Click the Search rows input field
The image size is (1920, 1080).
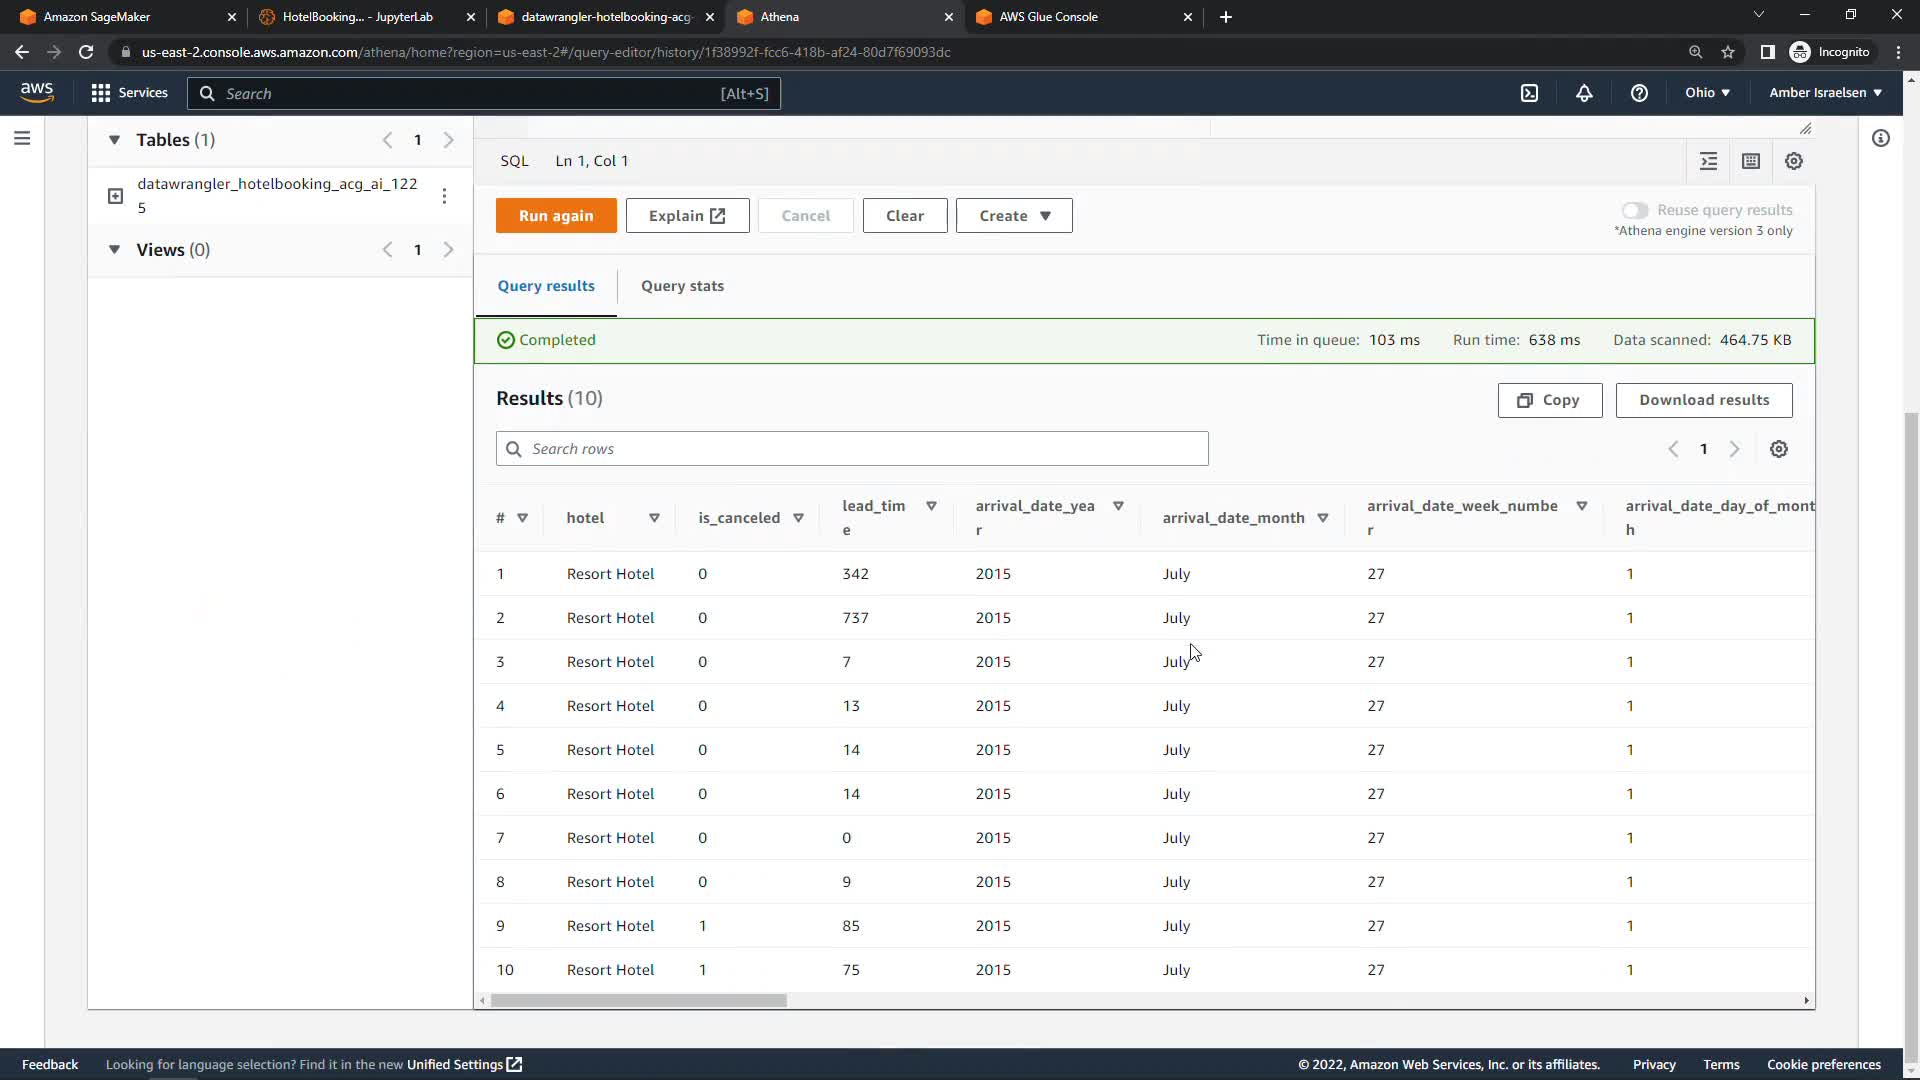point(852,449)
